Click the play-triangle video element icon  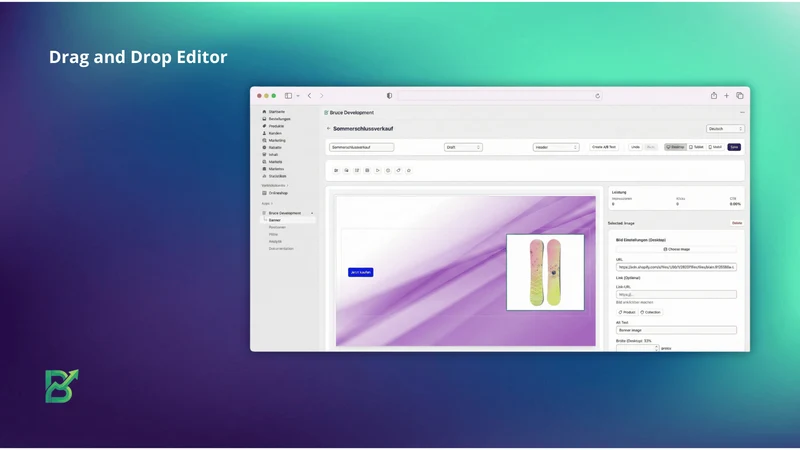(378, 170)
